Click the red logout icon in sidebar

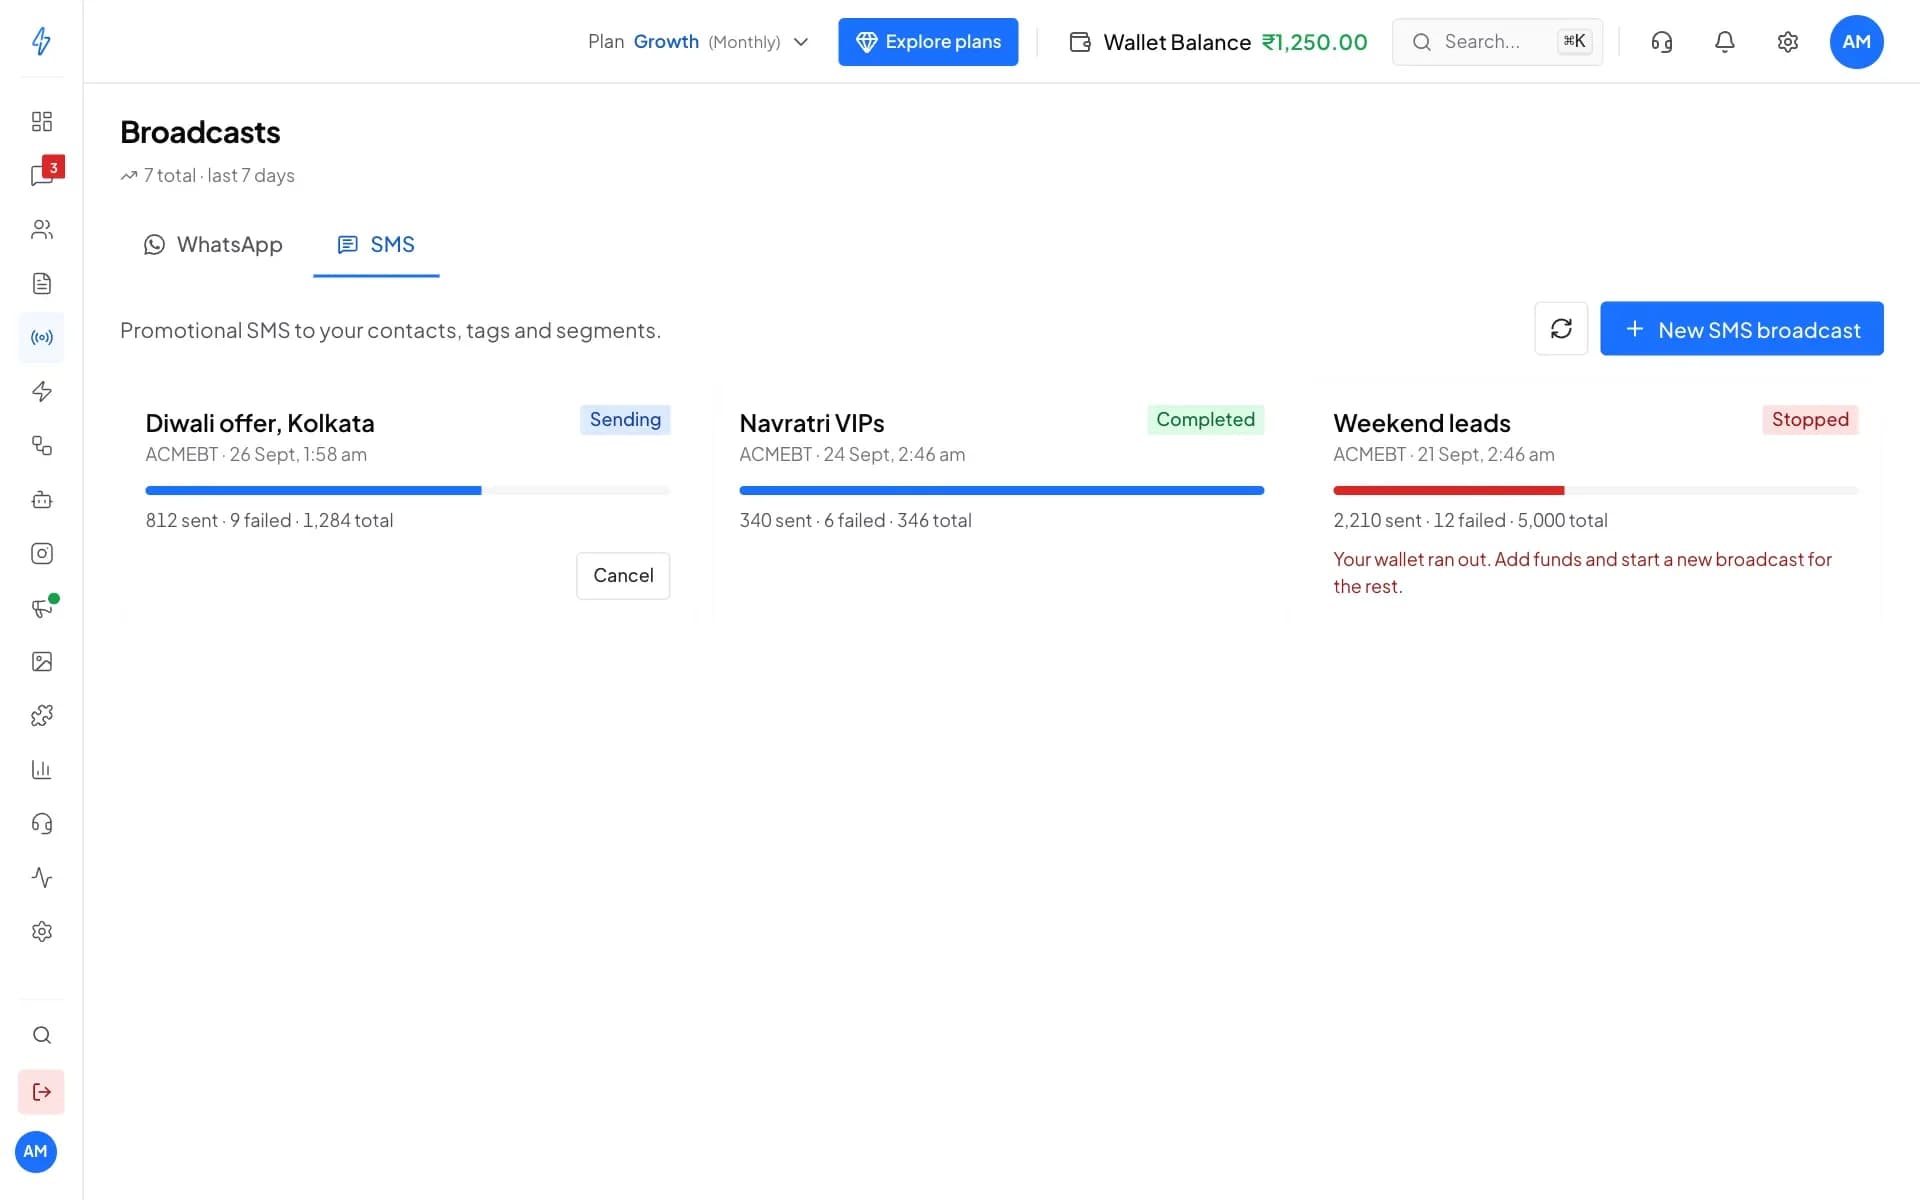coord(41,1092)
